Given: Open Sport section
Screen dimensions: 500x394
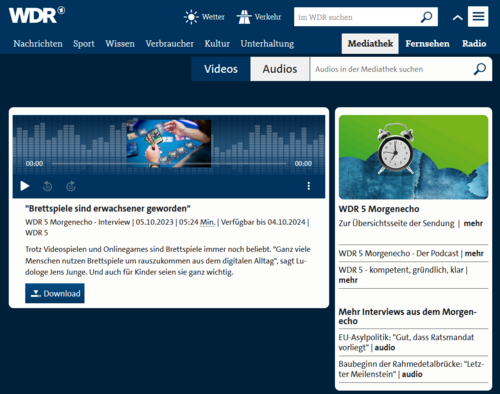Looking at the screenshot, I should pos(84,44).
